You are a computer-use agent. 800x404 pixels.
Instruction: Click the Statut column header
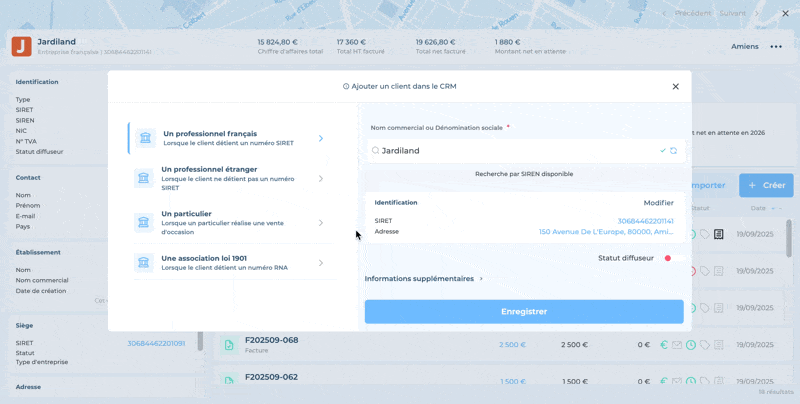[x=699, y=208]
